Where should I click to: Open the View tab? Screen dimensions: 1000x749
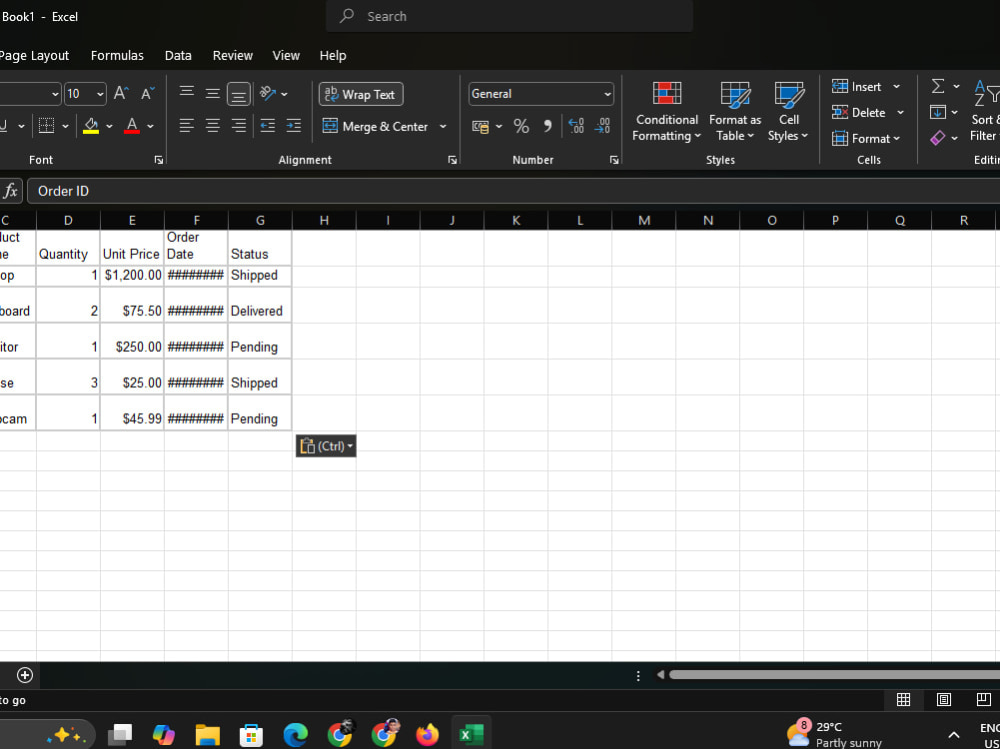click(x=286, y=56)
